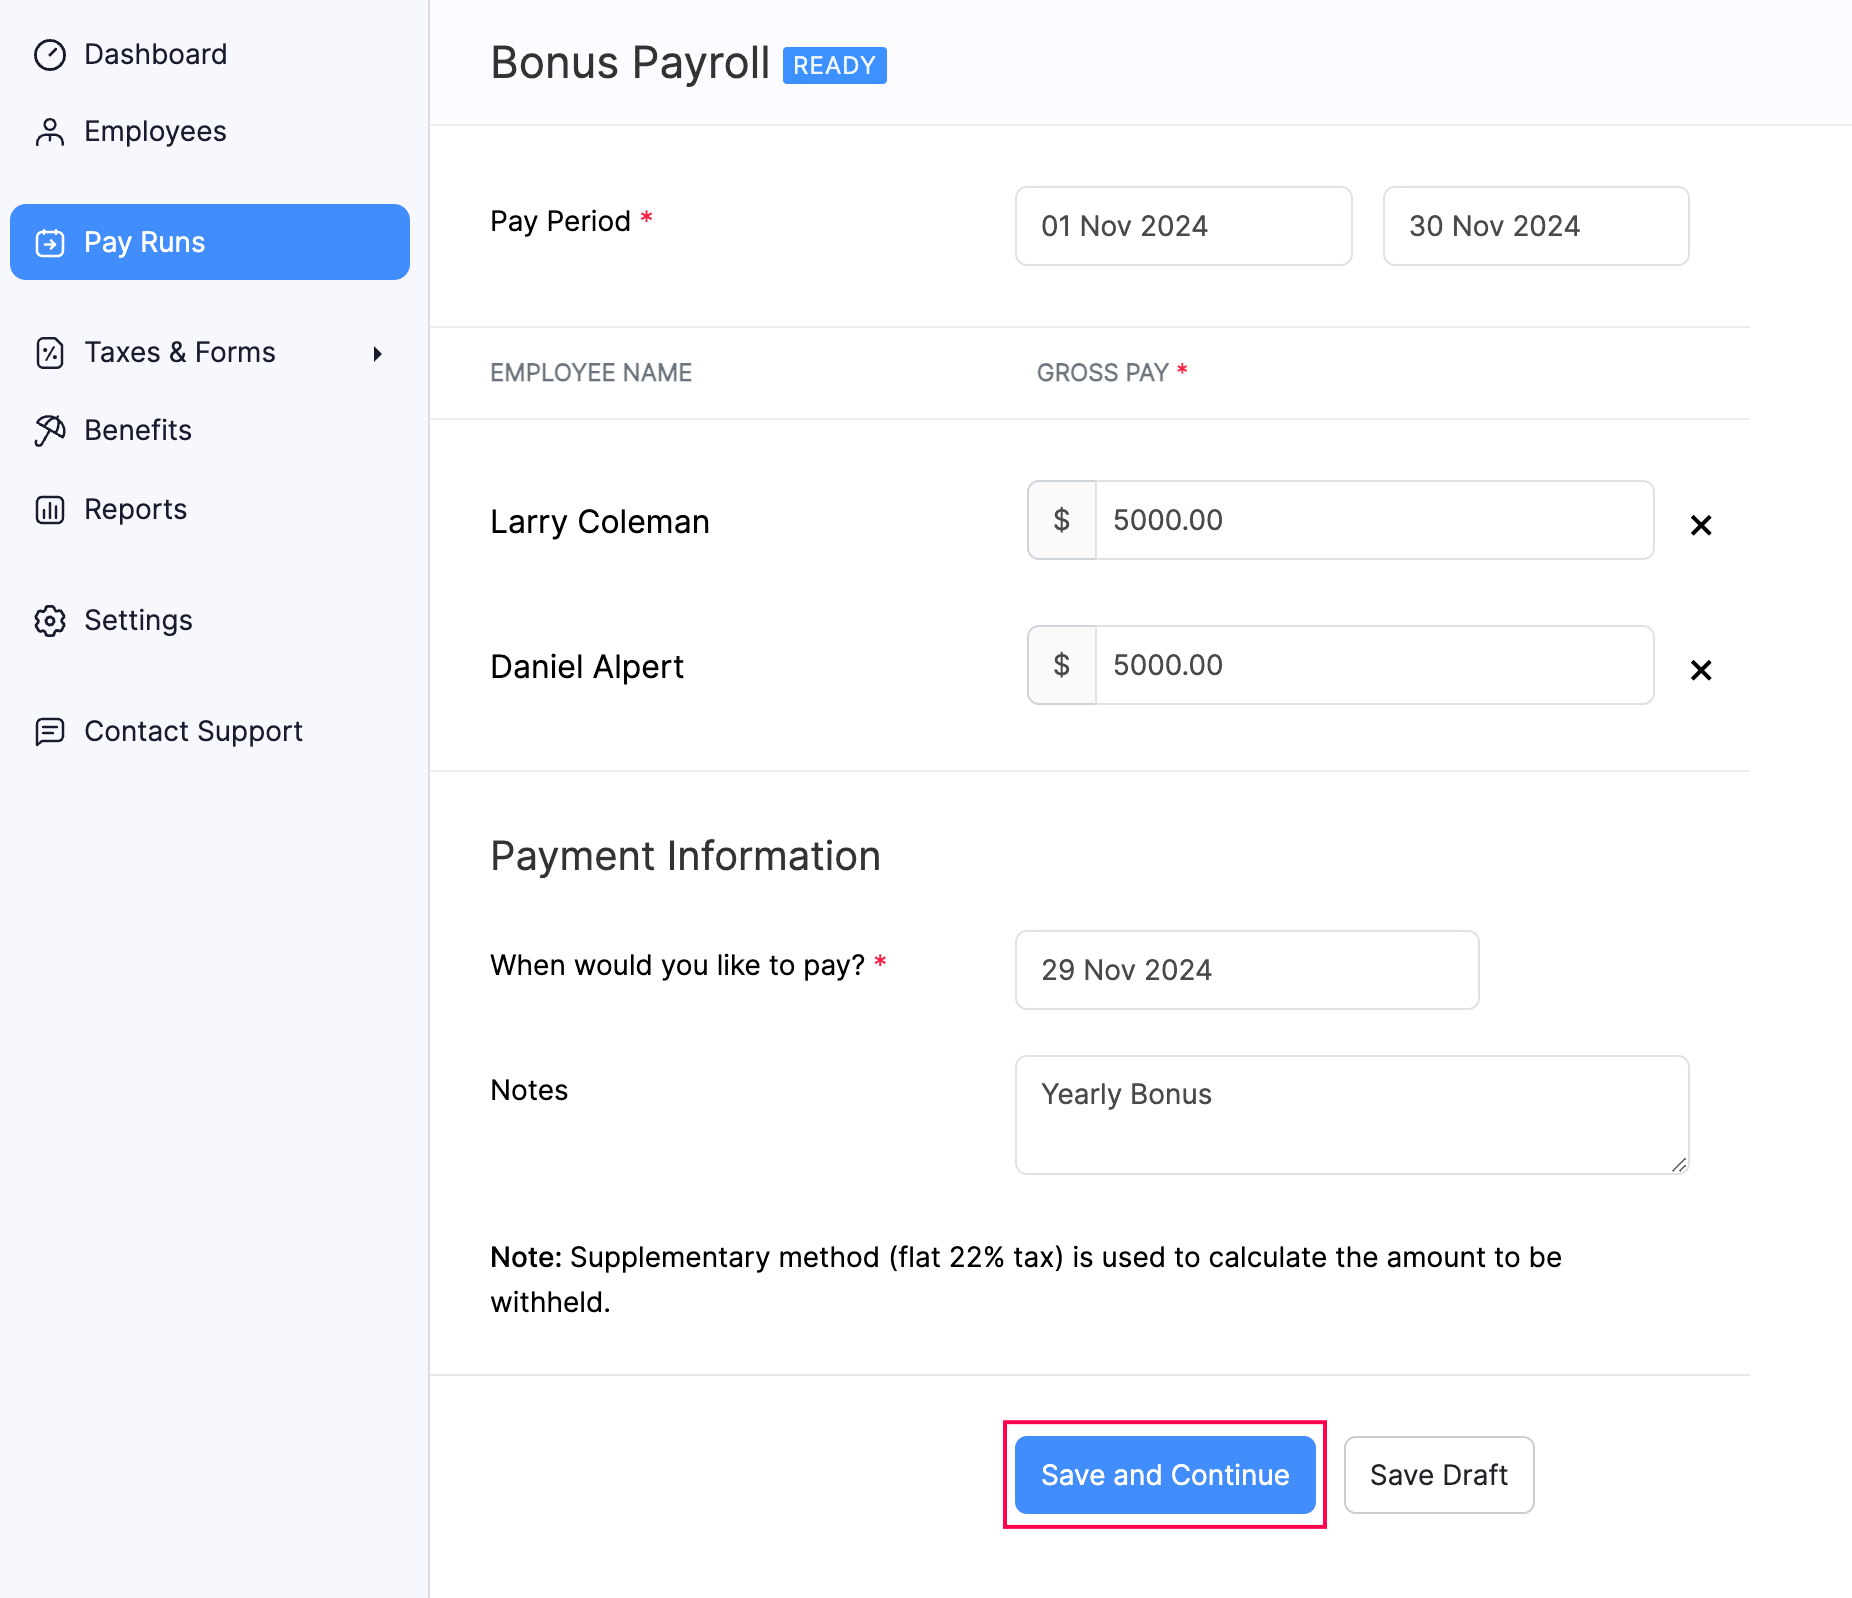Select the Employees menu entry

[x=154, y=131]
